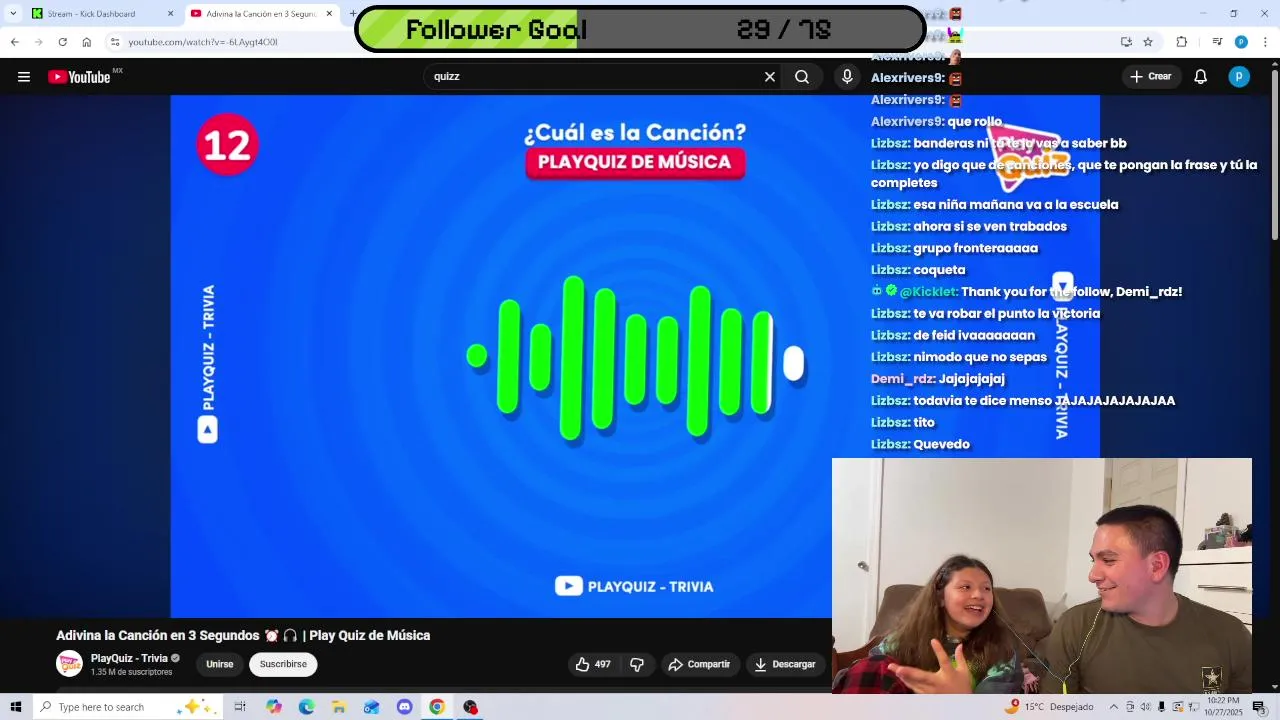
Task: Click the Unirse join button
Action: tap(220, 664)
